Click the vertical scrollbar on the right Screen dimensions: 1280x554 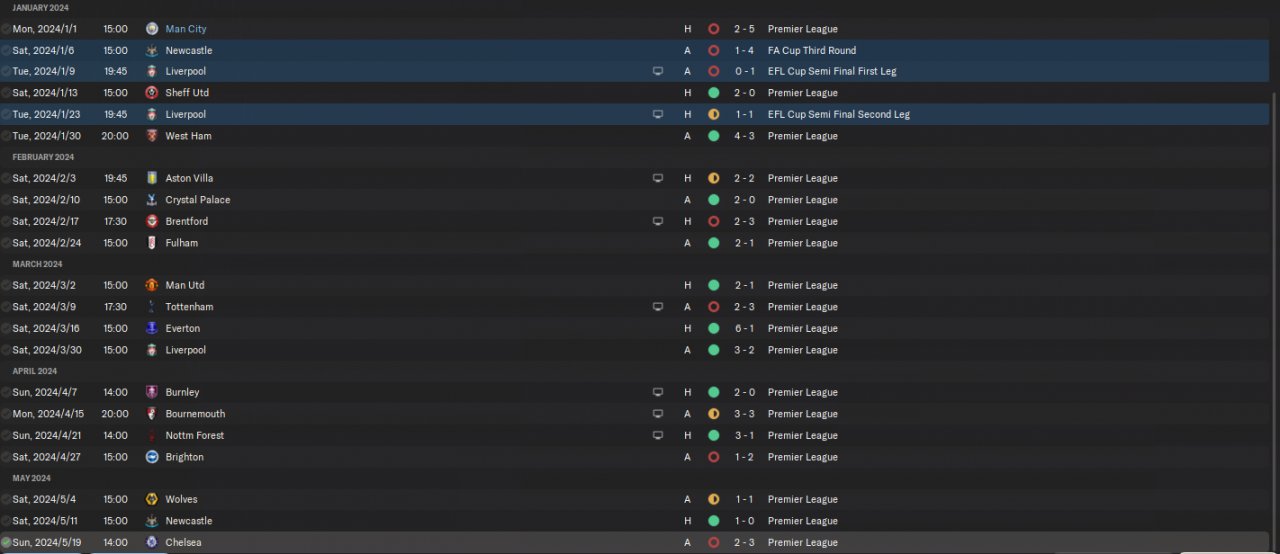[x=1274, y=300]
